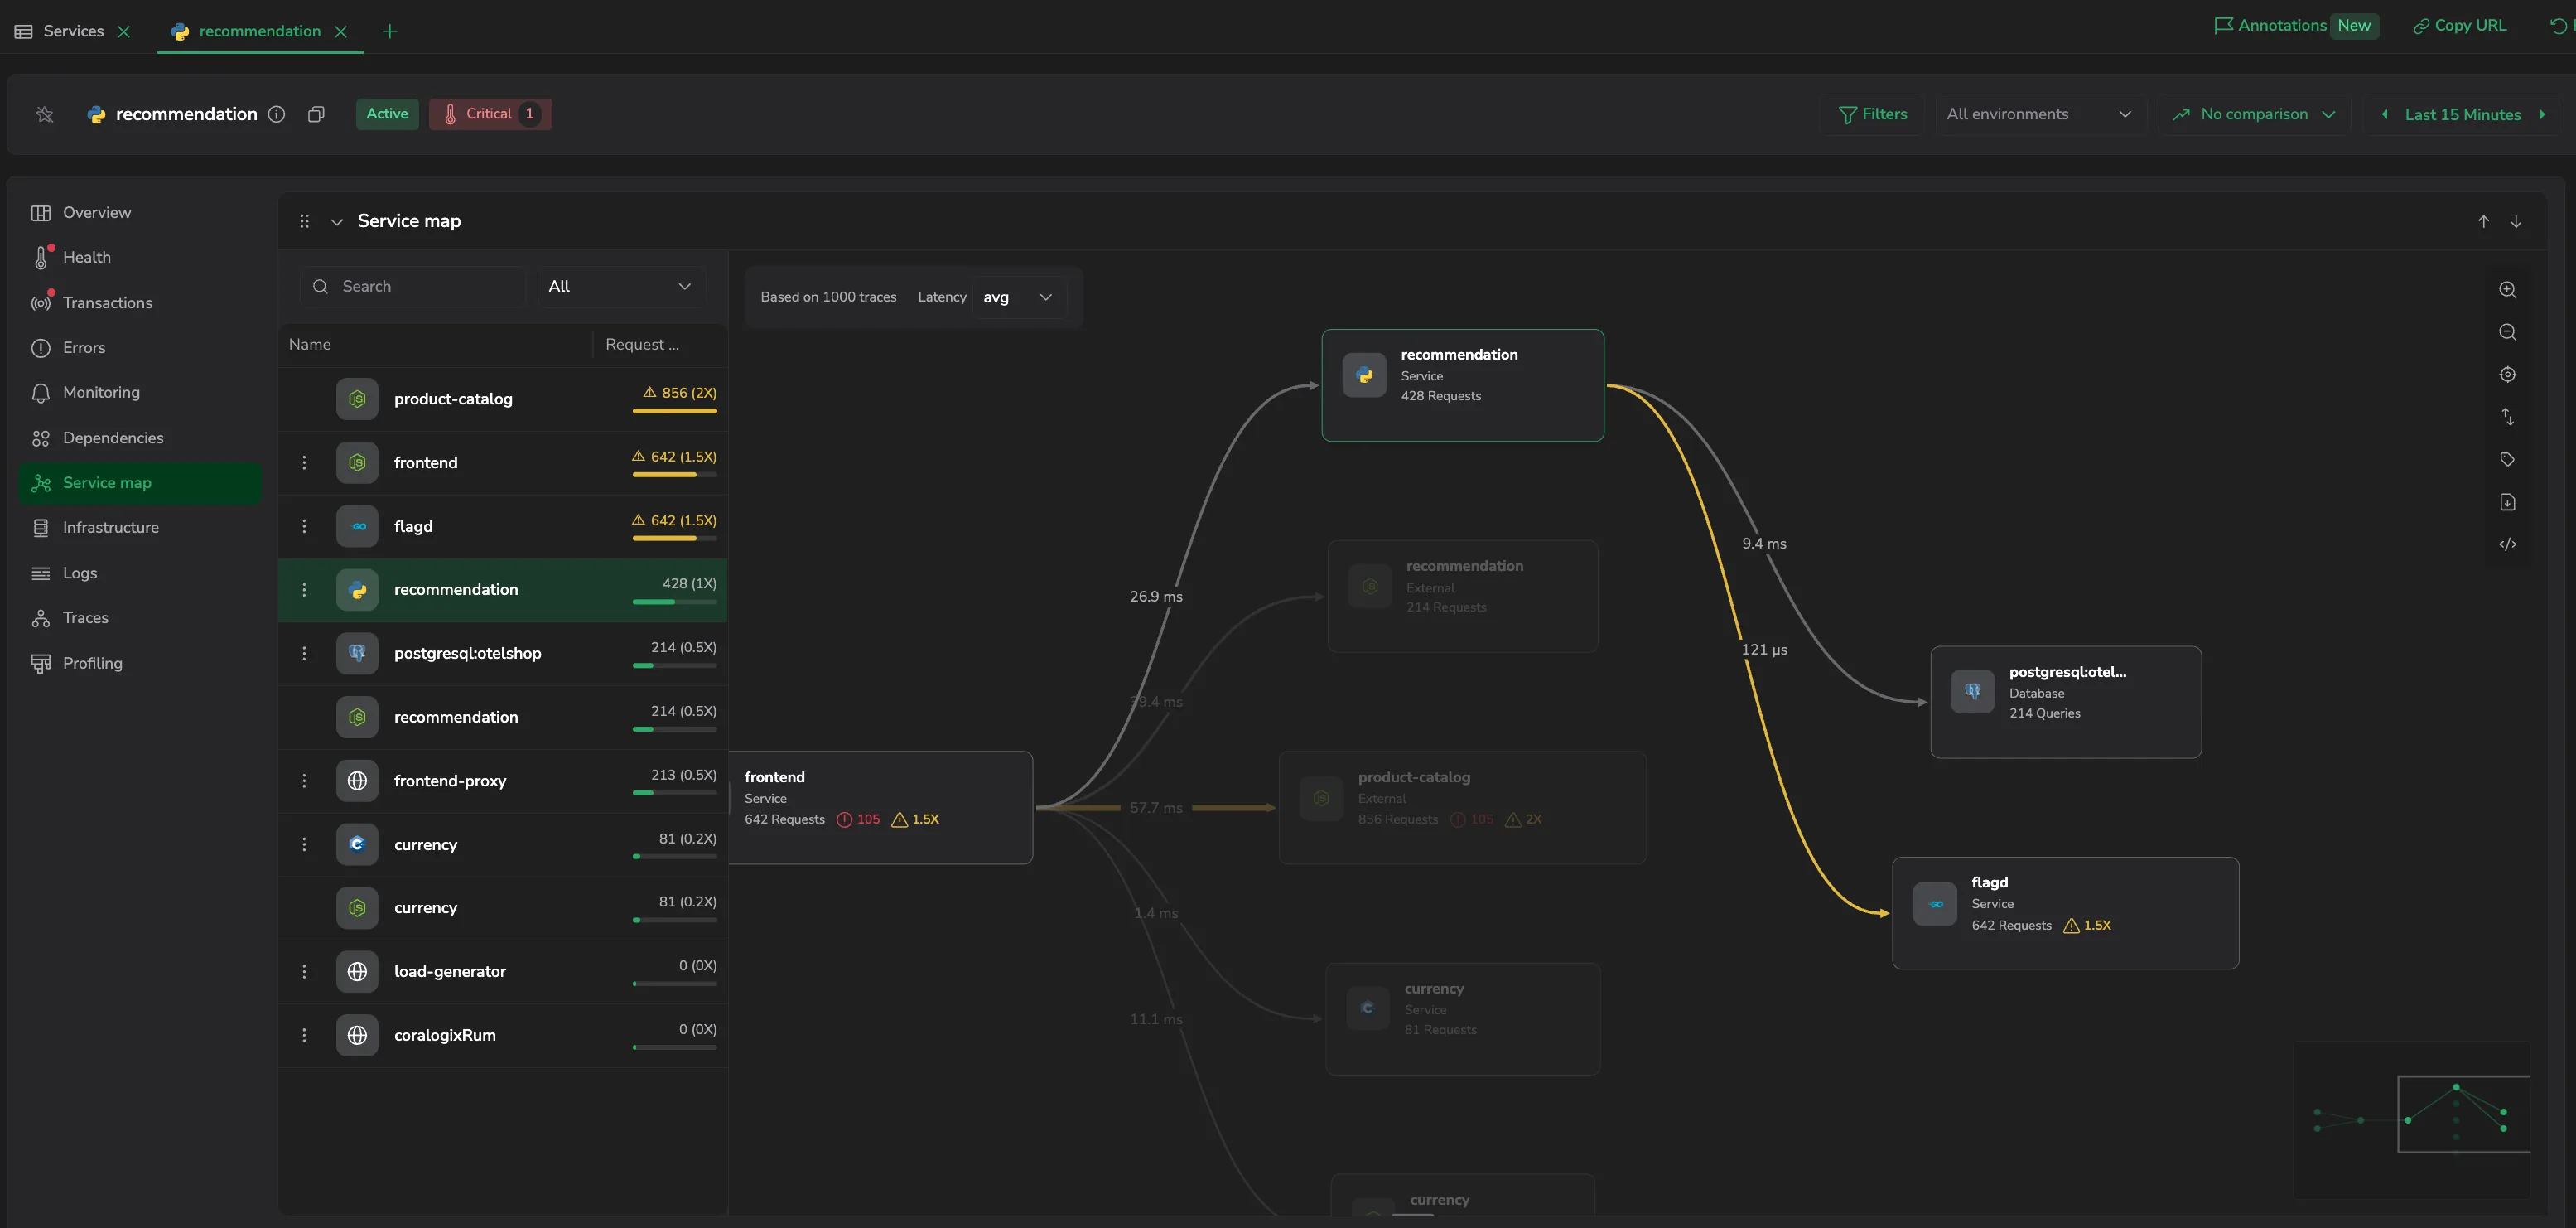Click the info icon beside recommendation title
This screenshot has height=1228, width=2576.
tap(277, 114)
